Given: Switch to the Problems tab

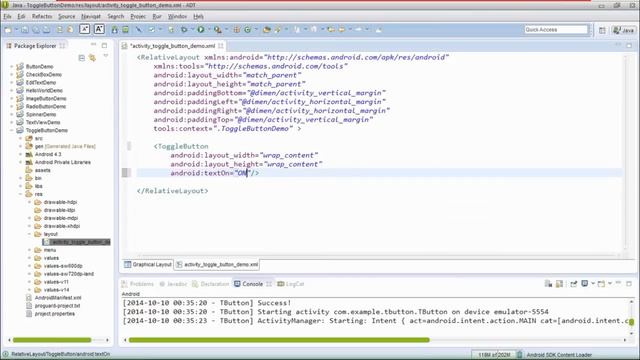Looking at the screenshot, I should (x=138, y=284).
